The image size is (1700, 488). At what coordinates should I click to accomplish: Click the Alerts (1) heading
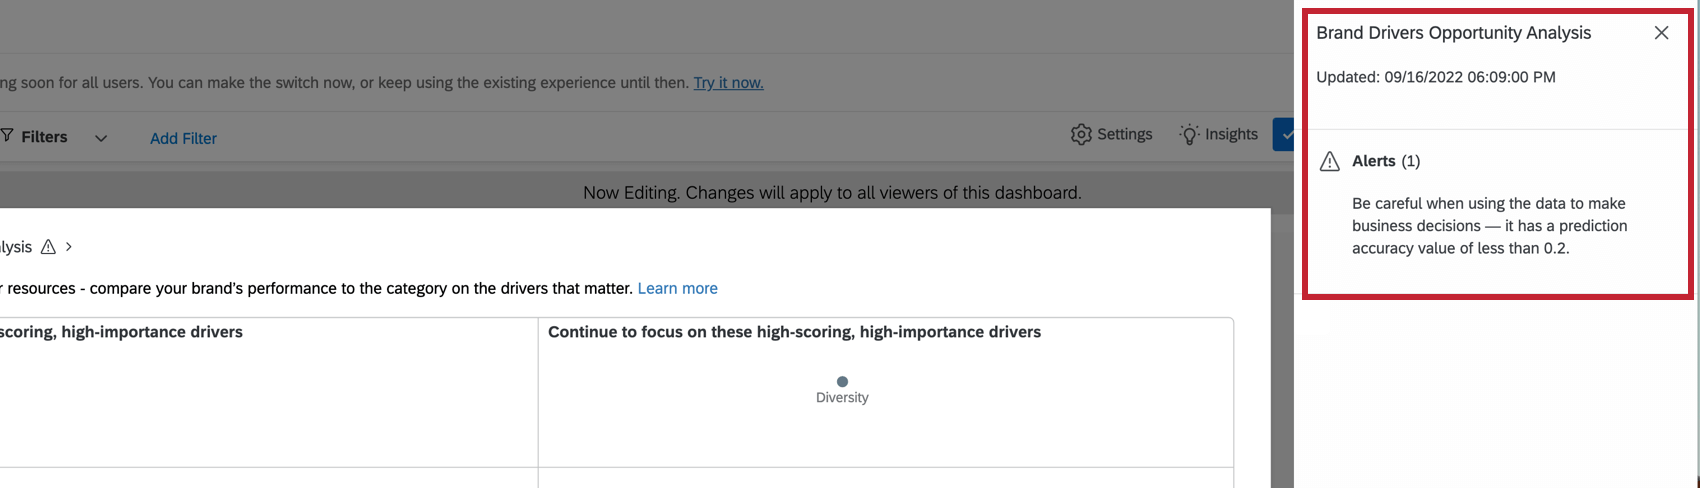click(1386, 161)
